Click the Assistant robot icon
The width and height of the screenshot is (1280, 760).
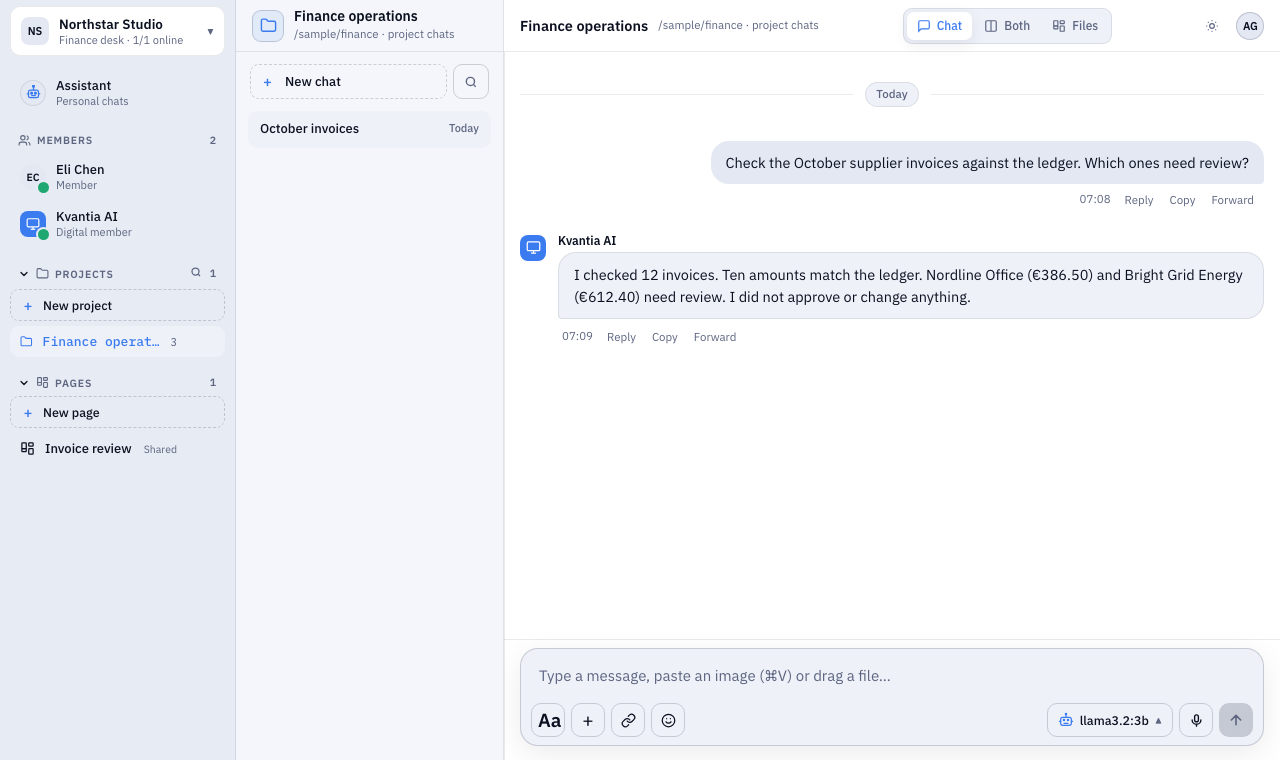[x=33, y=93]
